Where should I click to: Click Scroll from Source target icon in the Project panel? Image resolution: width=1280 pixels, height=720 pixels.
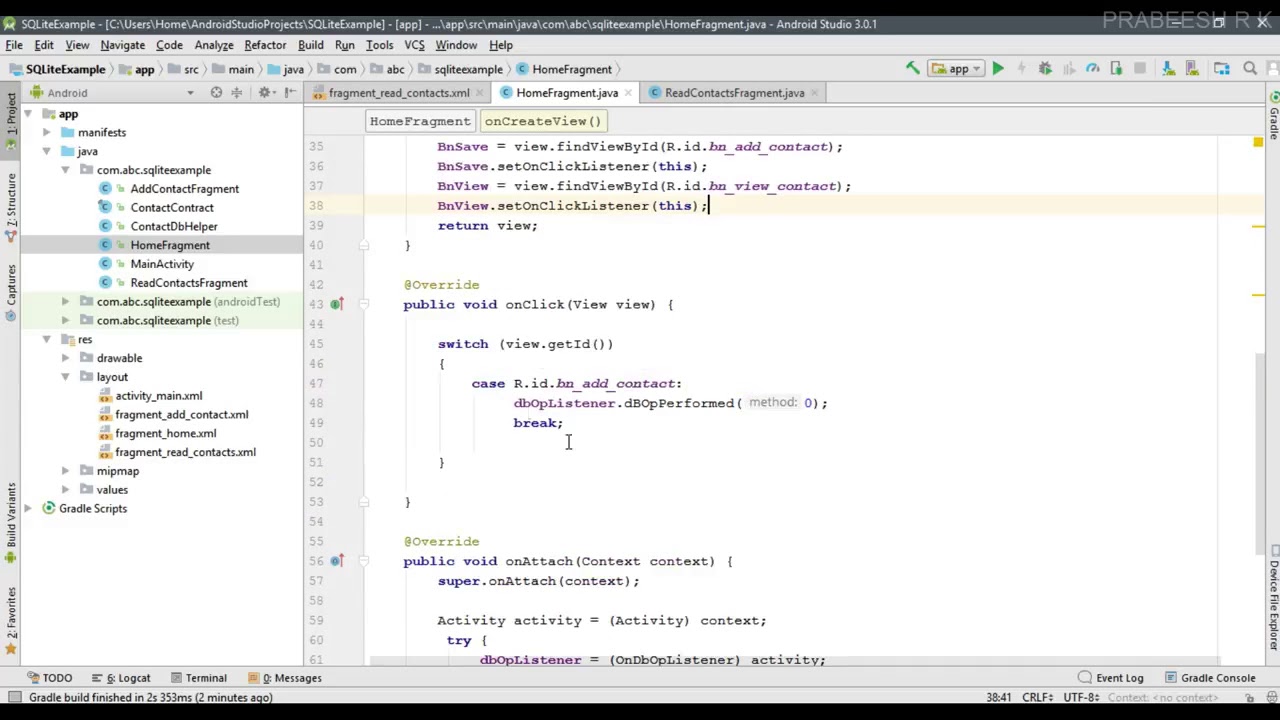click(x=216, y=93)
